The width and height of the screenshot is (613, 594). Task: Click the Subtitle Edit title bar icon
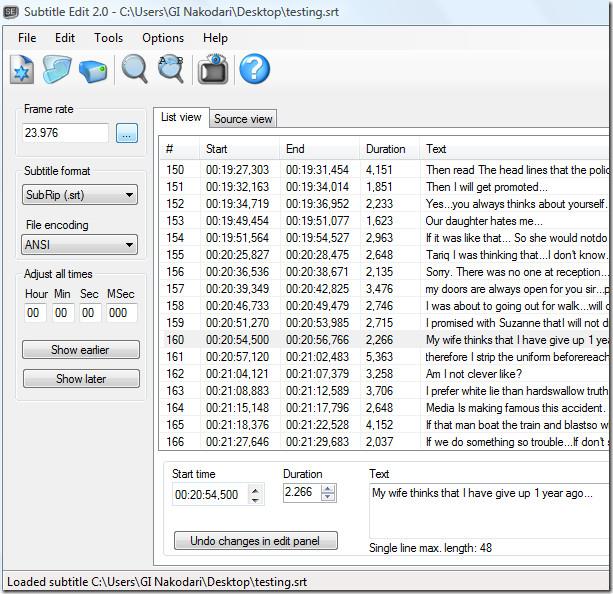click(x=11, y=12)
